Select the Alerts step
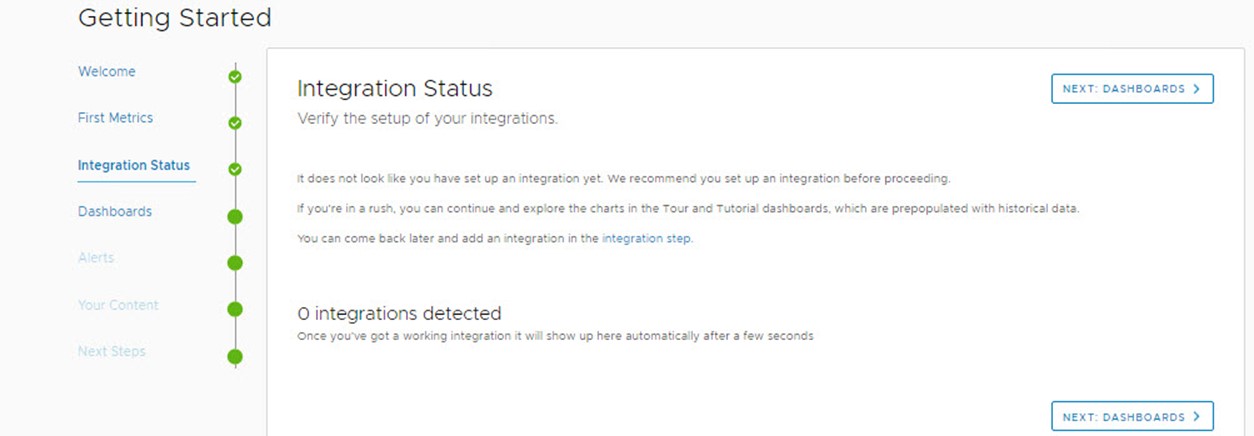 96,258
